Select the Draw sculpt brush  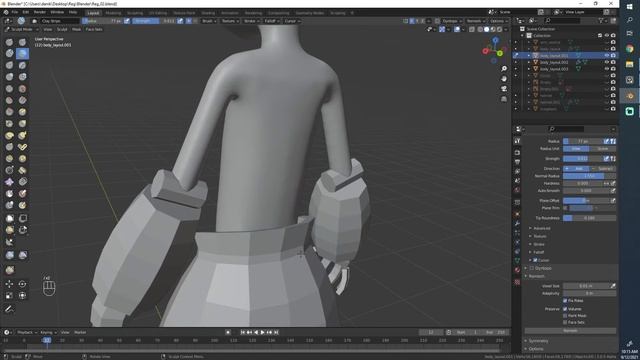(9, 42)
